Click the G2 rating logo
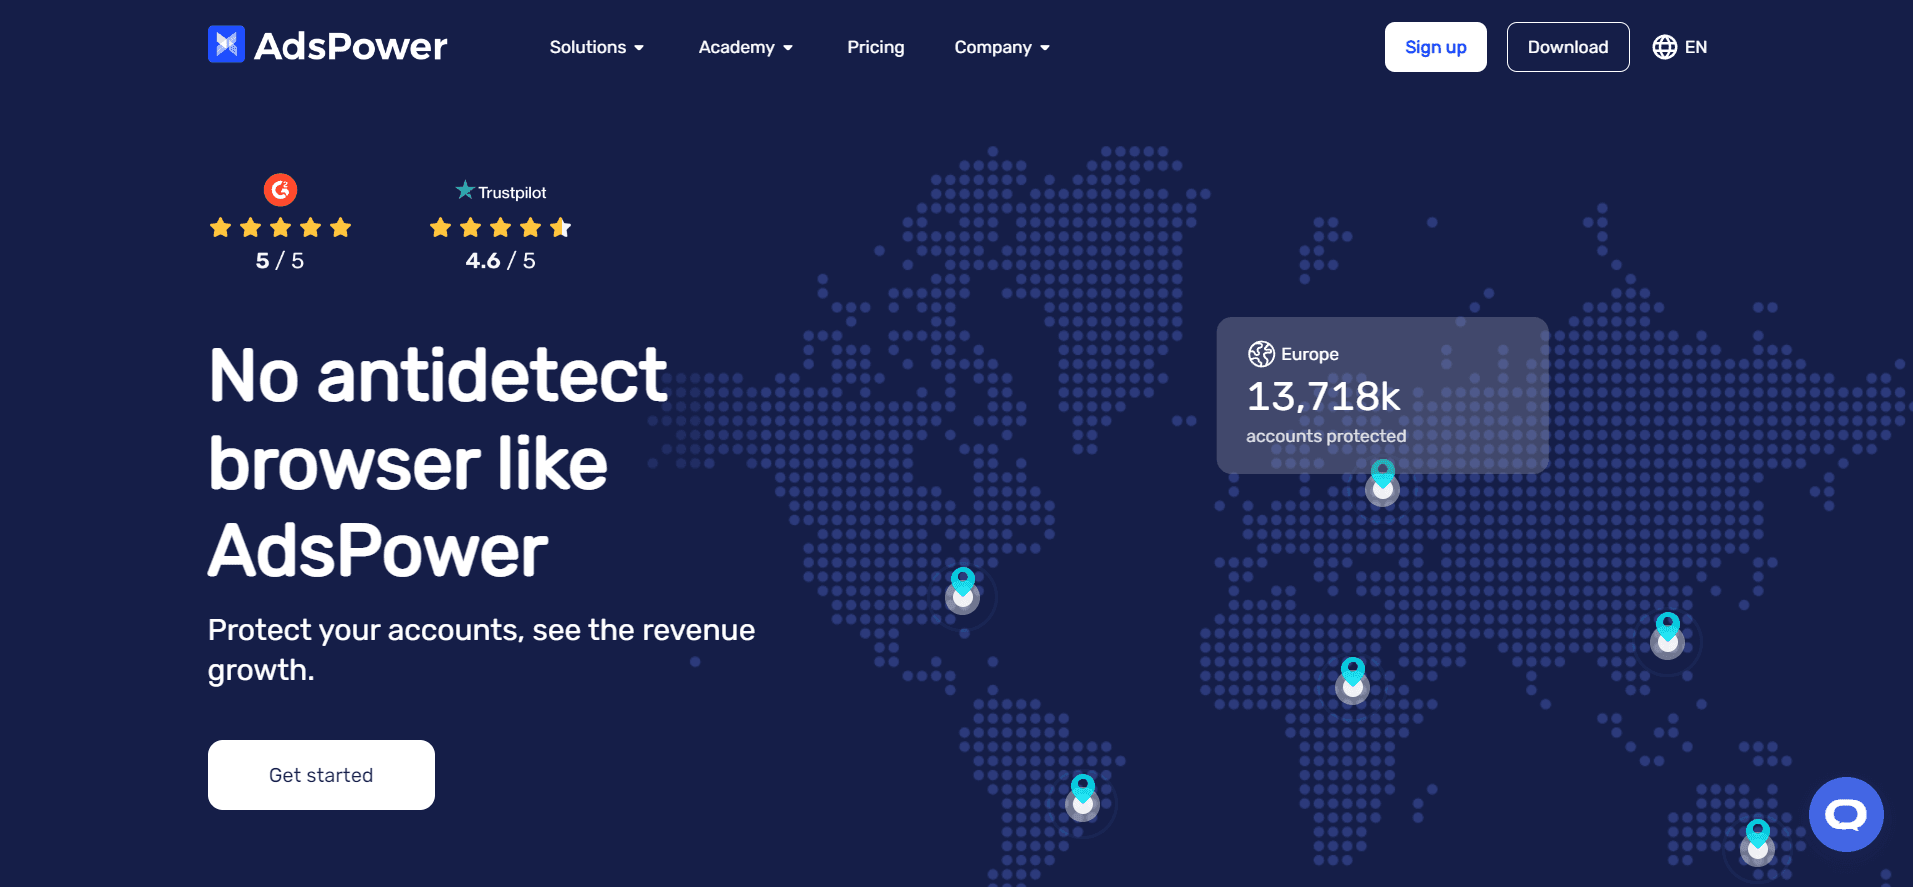 [x=280, y=189]
